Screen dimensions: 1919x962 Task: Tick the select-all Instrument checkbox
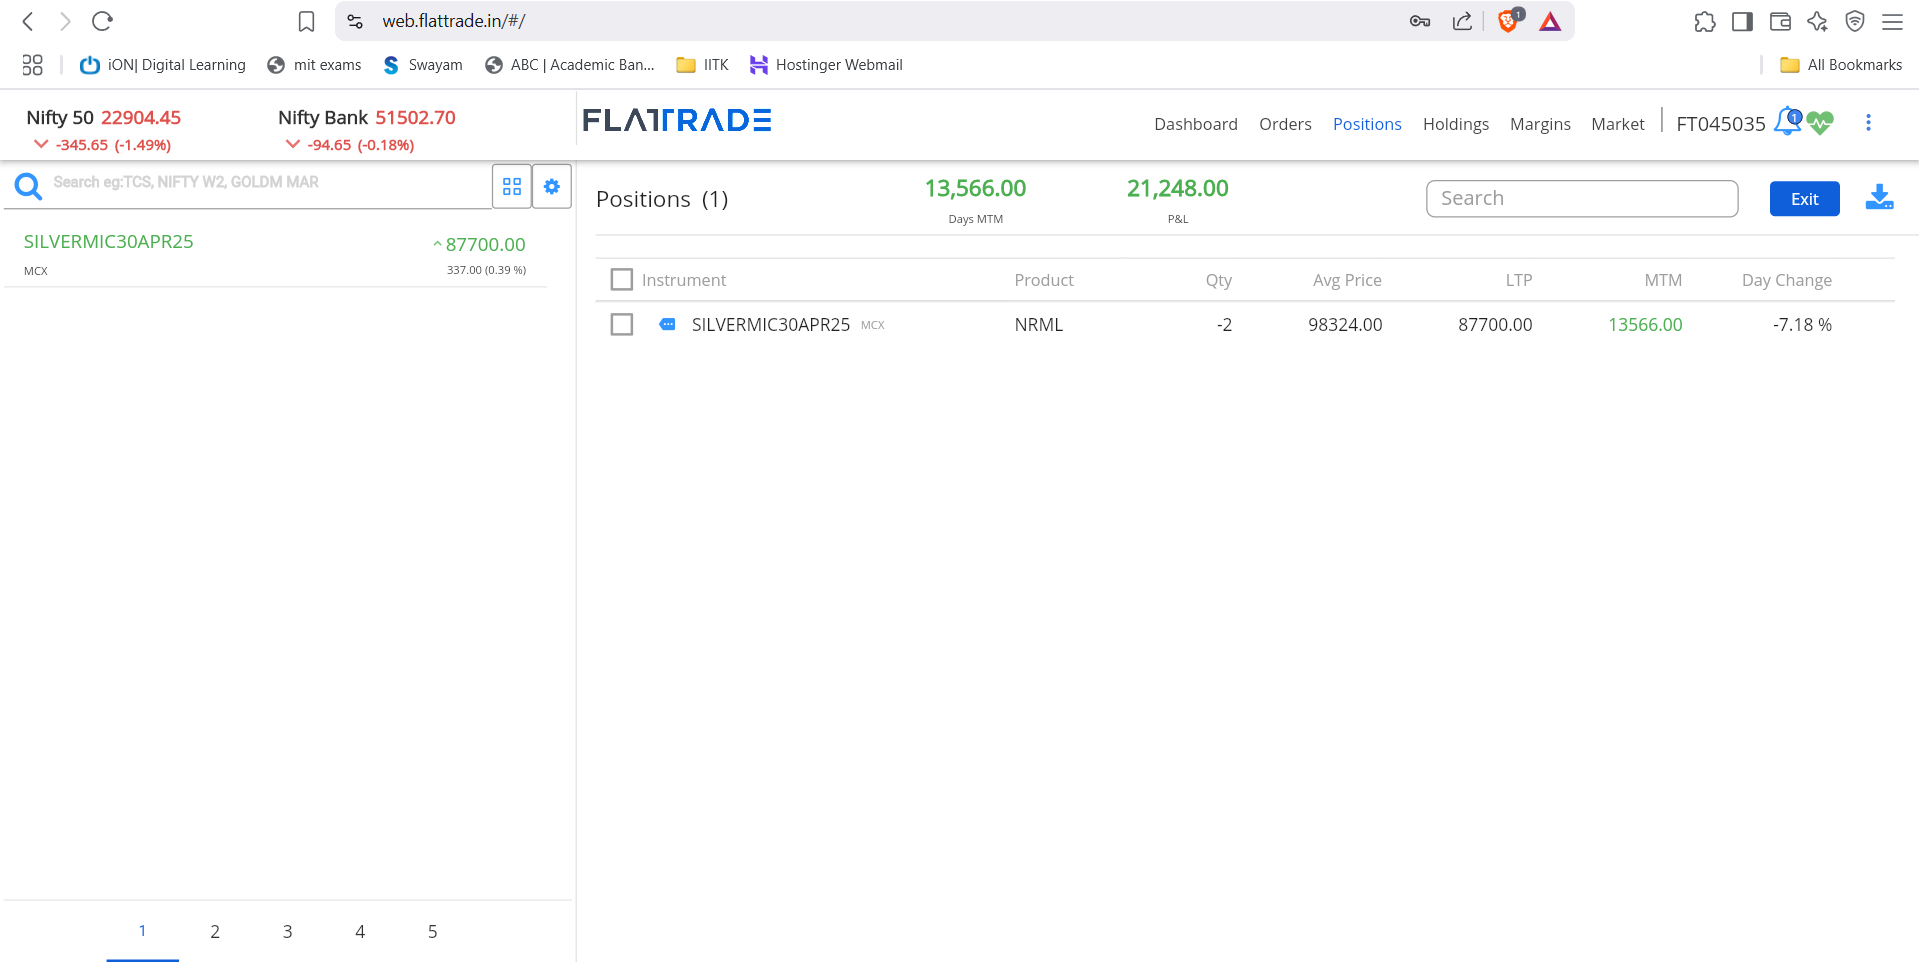(x=622, y=280)
